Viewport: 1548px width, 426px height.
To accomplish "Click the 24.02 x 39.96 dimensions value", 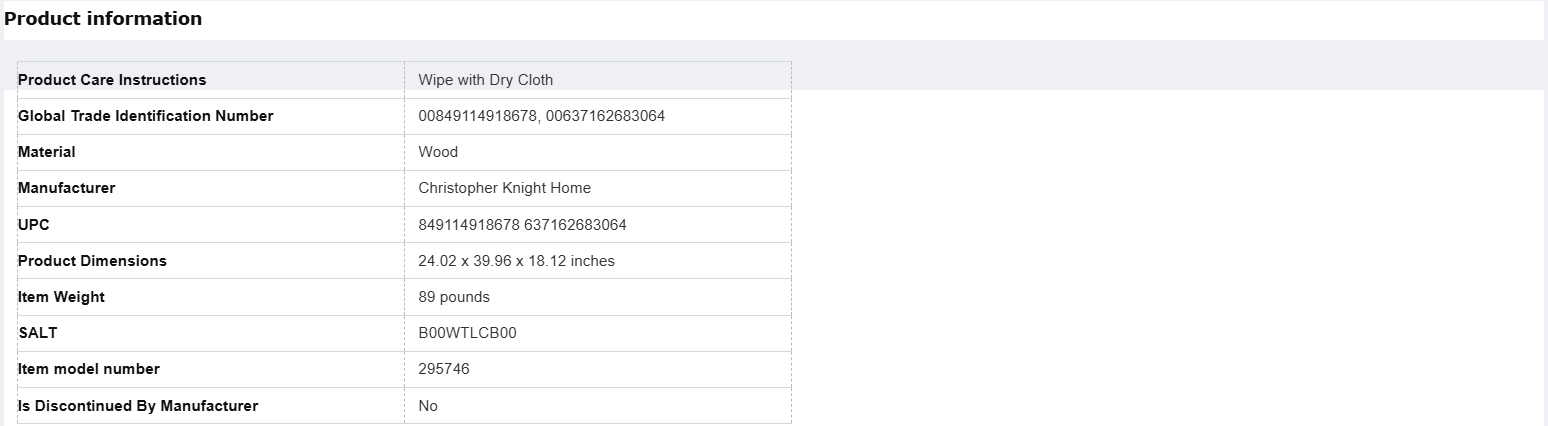I will [x=517, y=261].
